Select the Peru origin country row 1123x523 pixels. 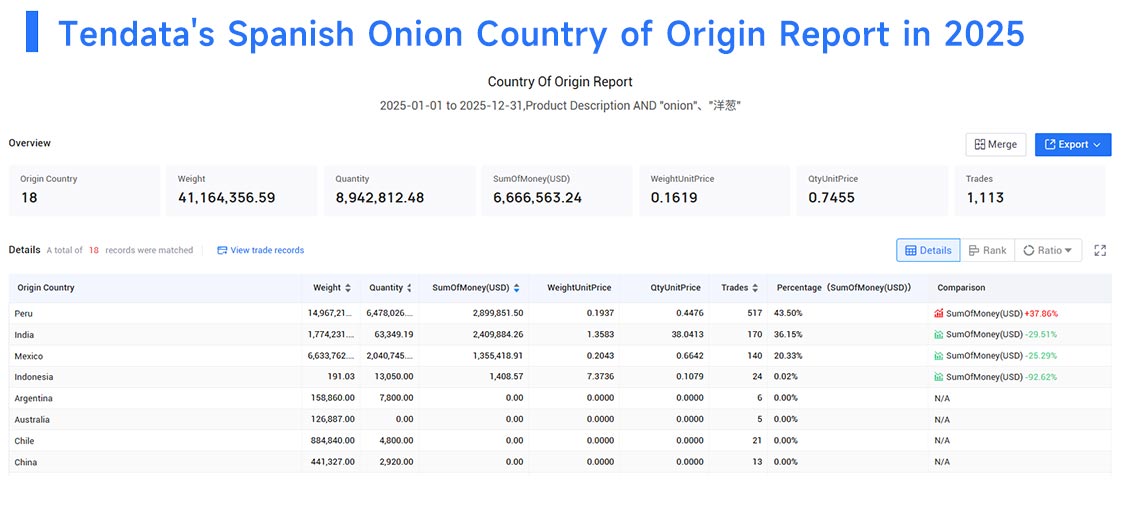pos(560,314)
